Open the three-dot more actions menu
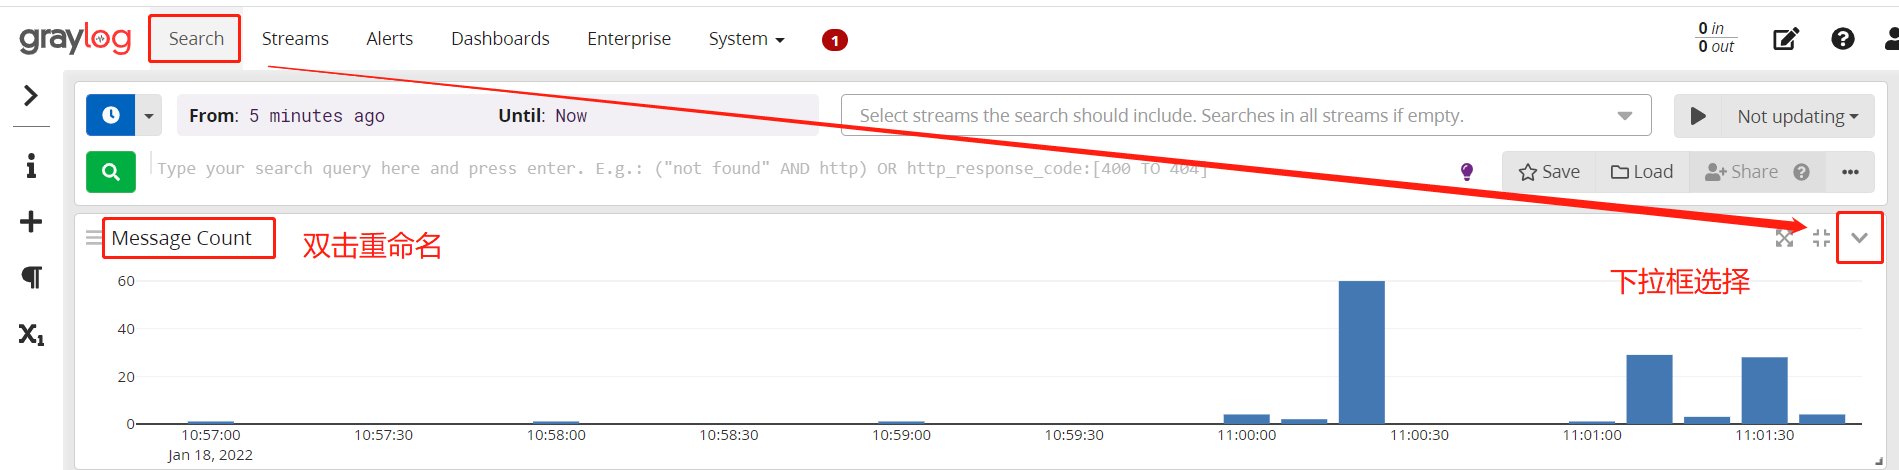 [x=1850, y=172]
